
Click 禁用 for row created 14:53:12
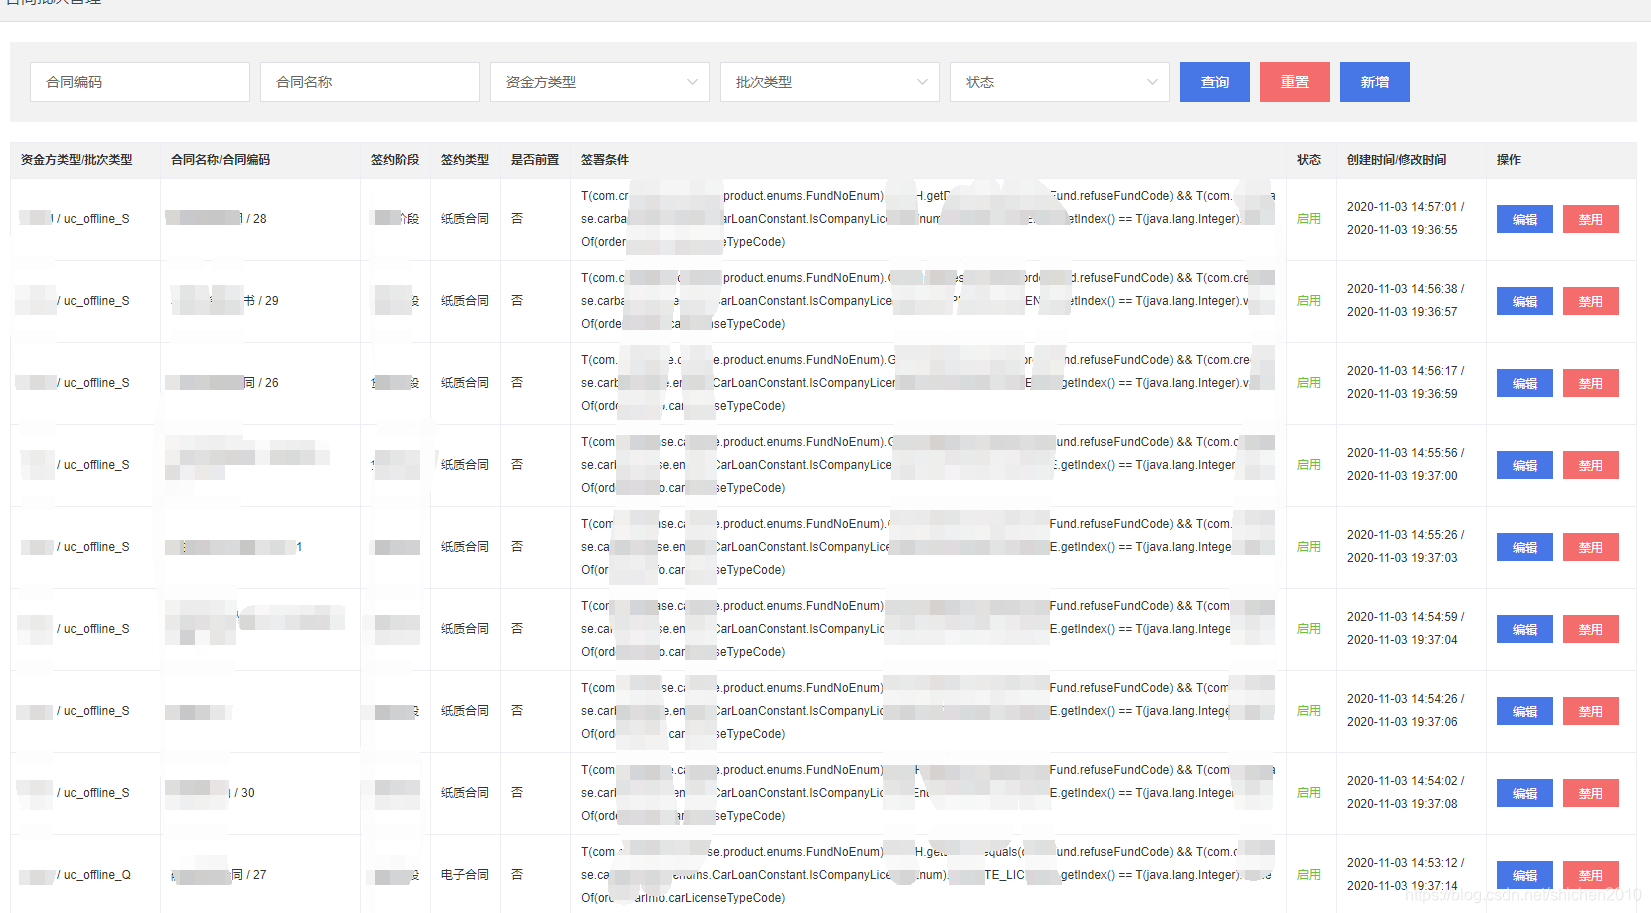(1591, 875)
